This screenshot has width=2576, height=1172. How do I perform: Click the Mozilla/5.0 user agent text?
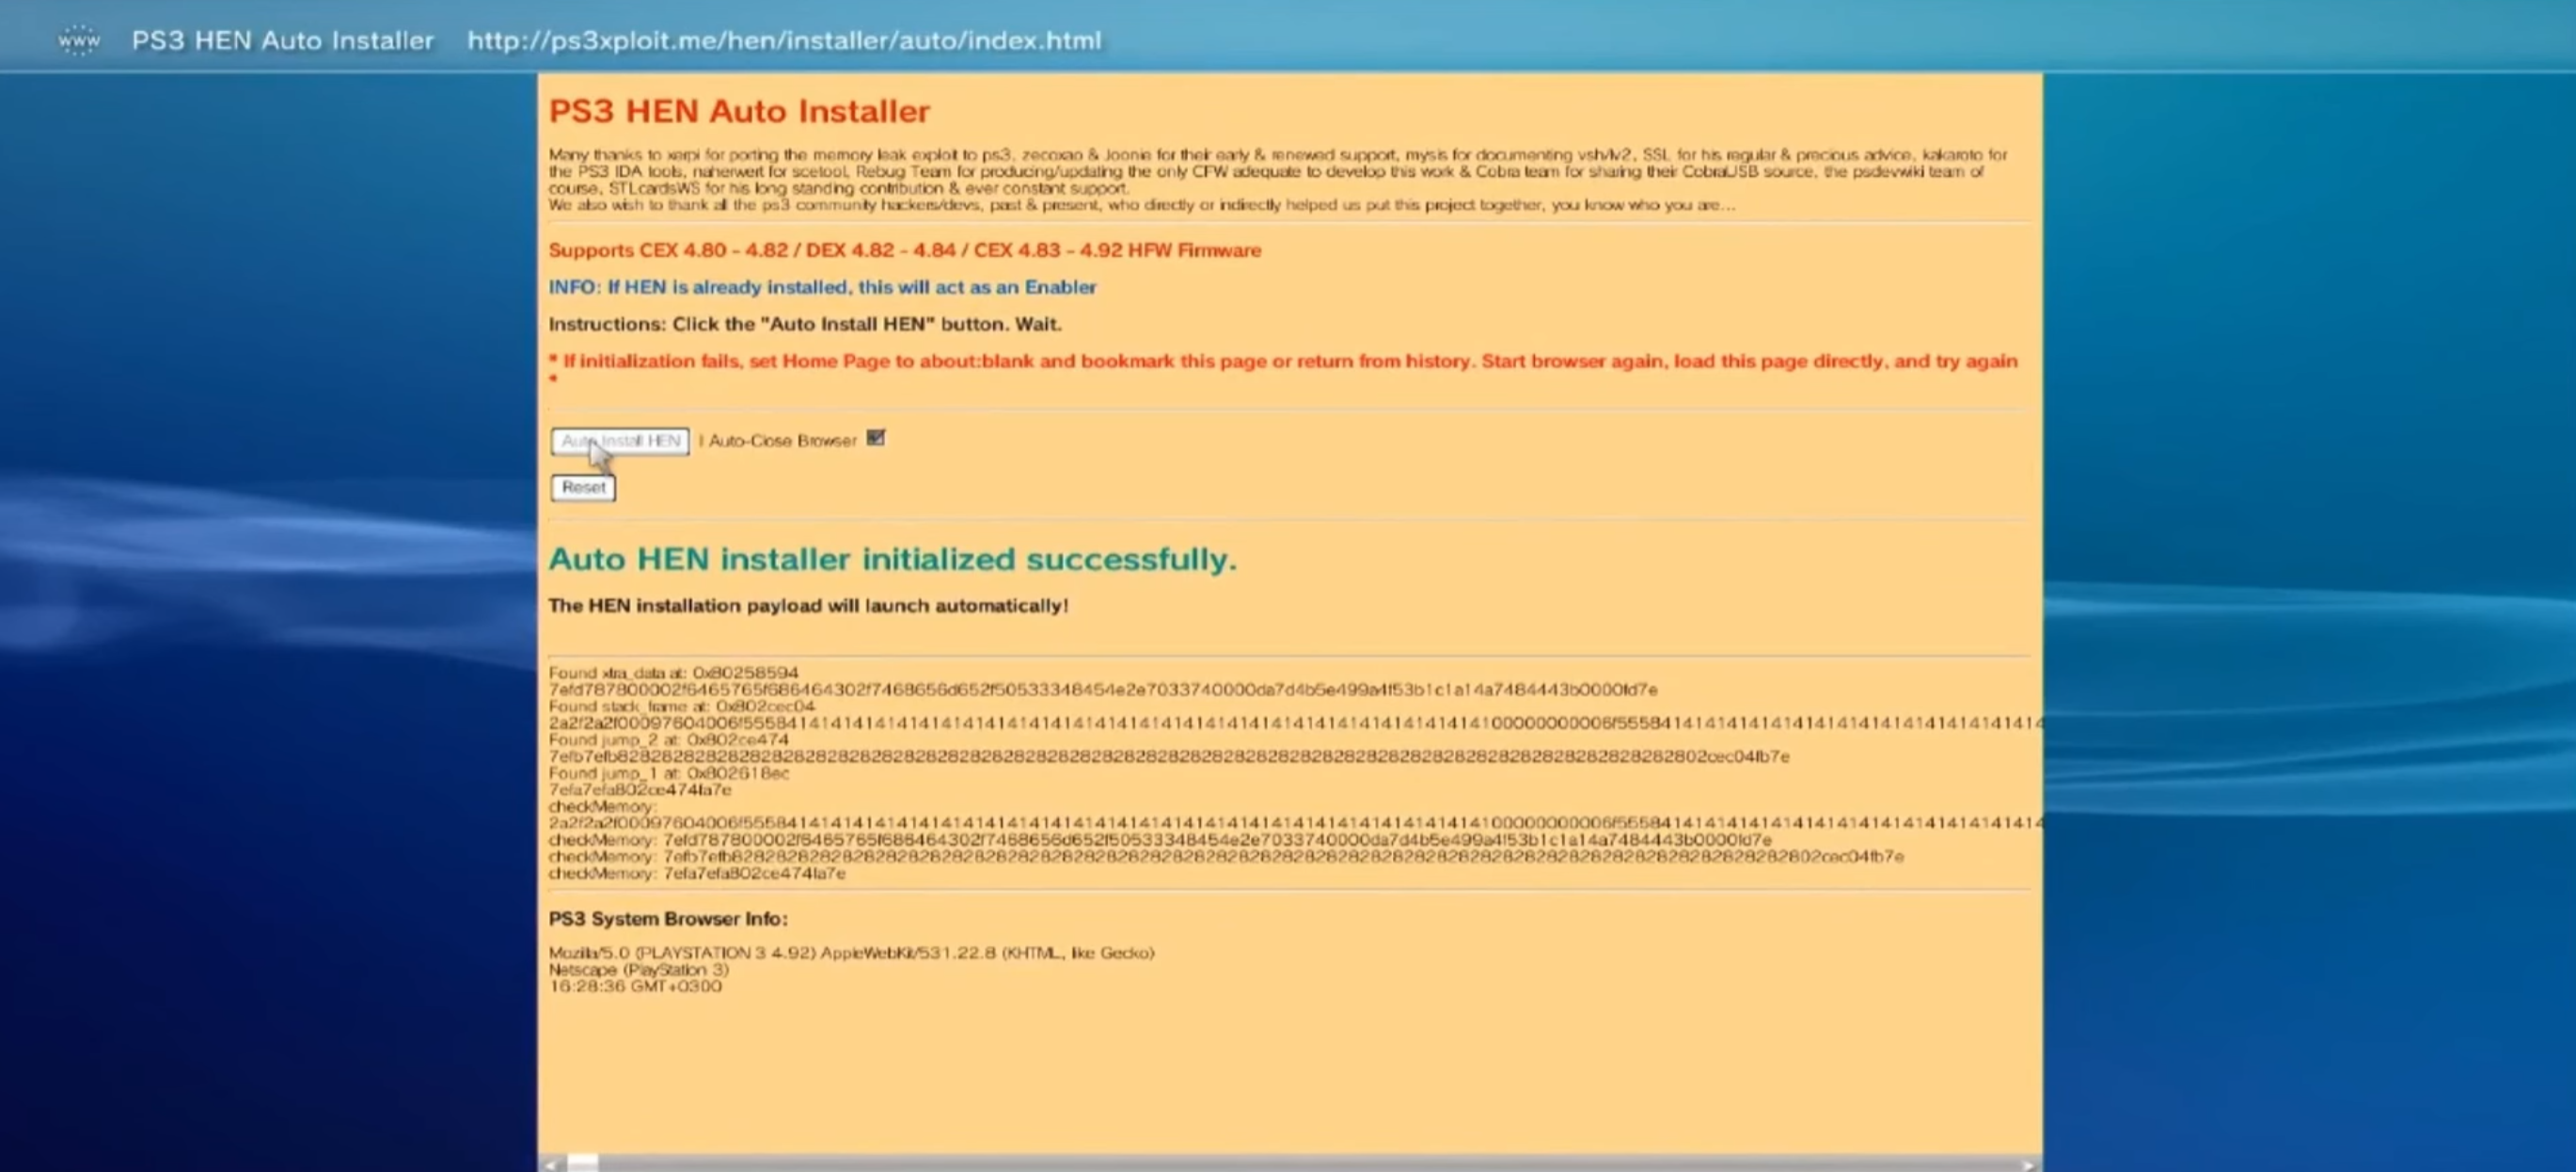click(850, 952)
